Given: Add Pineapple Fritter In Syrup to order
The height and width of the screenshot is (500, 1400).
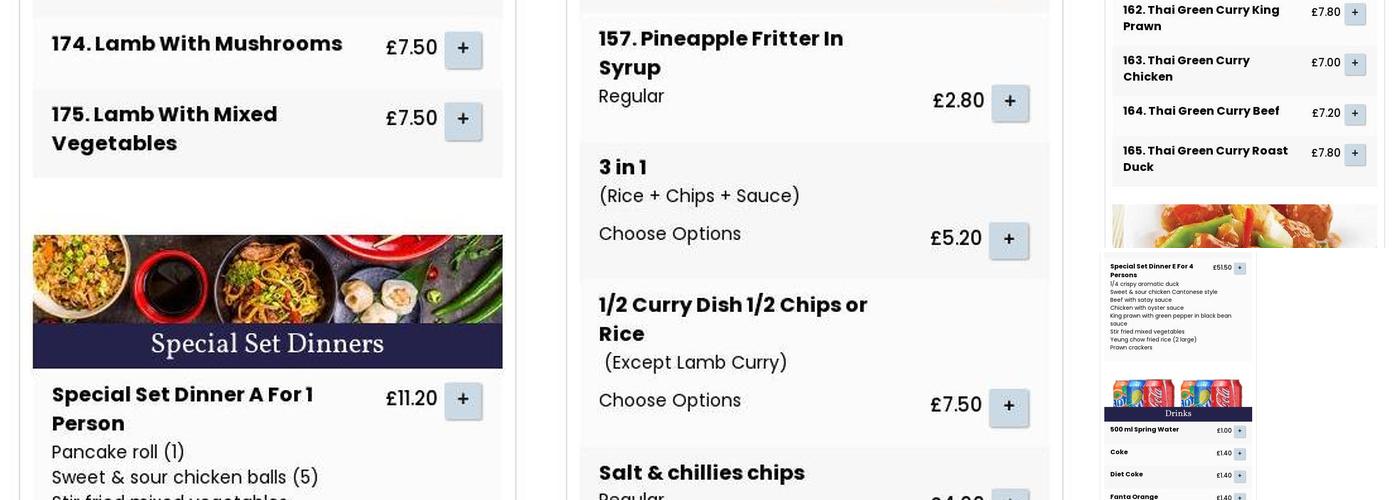Looking at the screenshot, I should click(x=1010, y=102).
